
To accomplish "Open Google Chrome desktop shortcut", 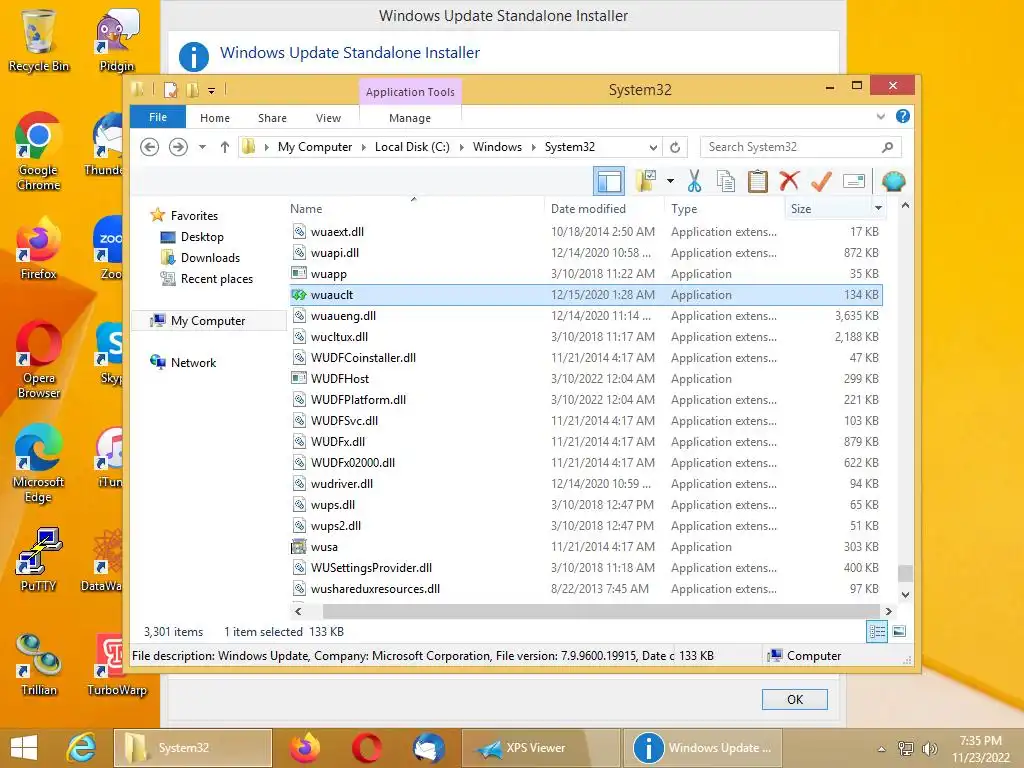I will click(39, 152).
